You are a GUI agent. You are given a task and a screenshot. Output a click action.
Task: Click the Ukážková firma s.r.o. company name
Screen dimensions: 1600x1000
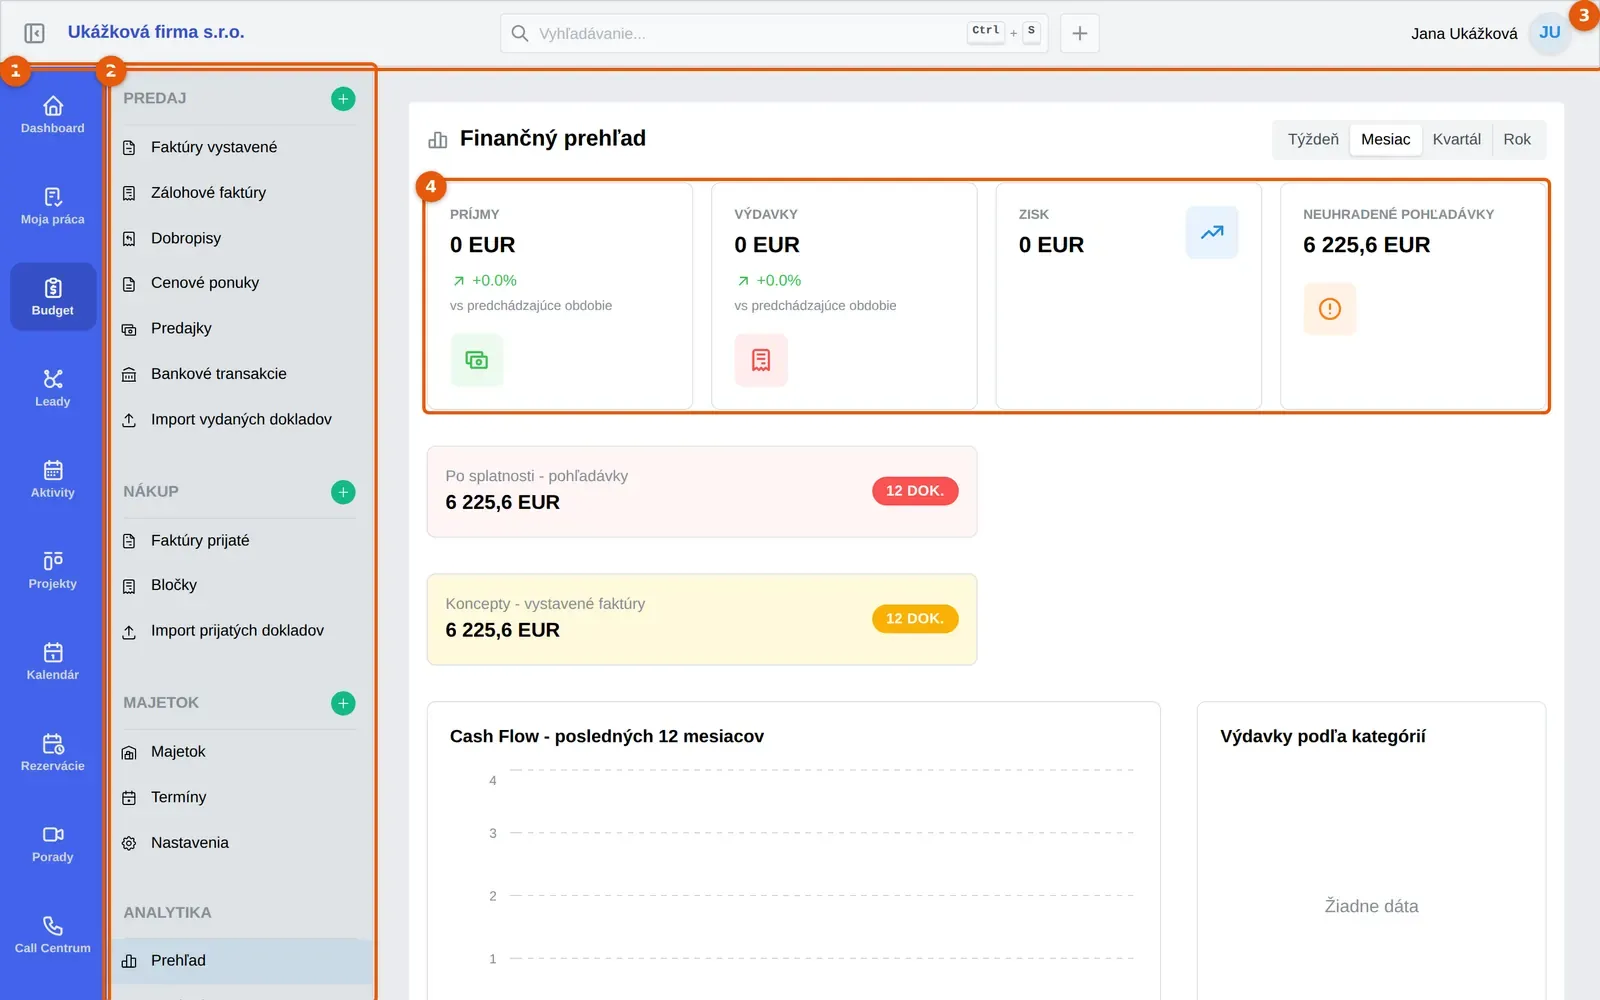[x=156, y=32]
